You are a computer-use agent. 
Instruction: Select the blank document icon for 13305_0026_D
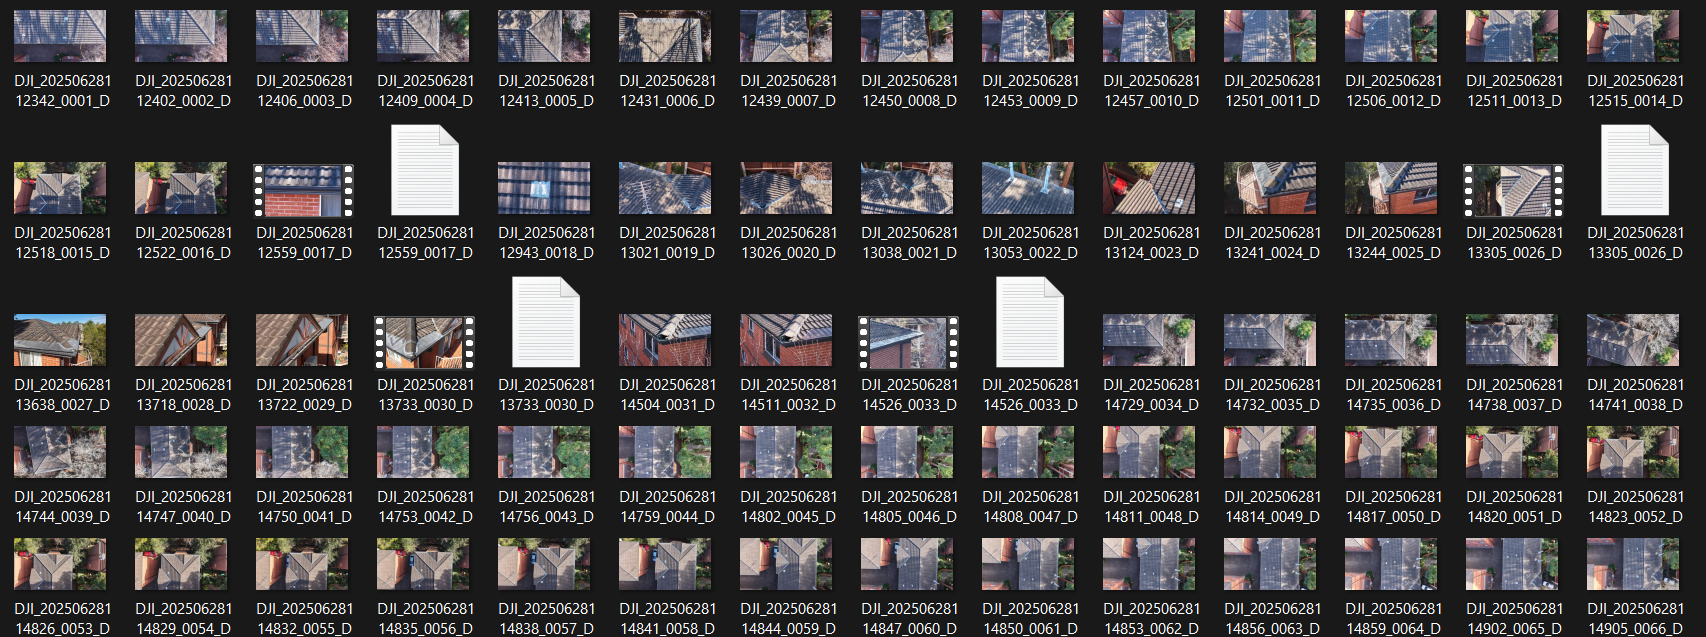tap(1635, 170)
